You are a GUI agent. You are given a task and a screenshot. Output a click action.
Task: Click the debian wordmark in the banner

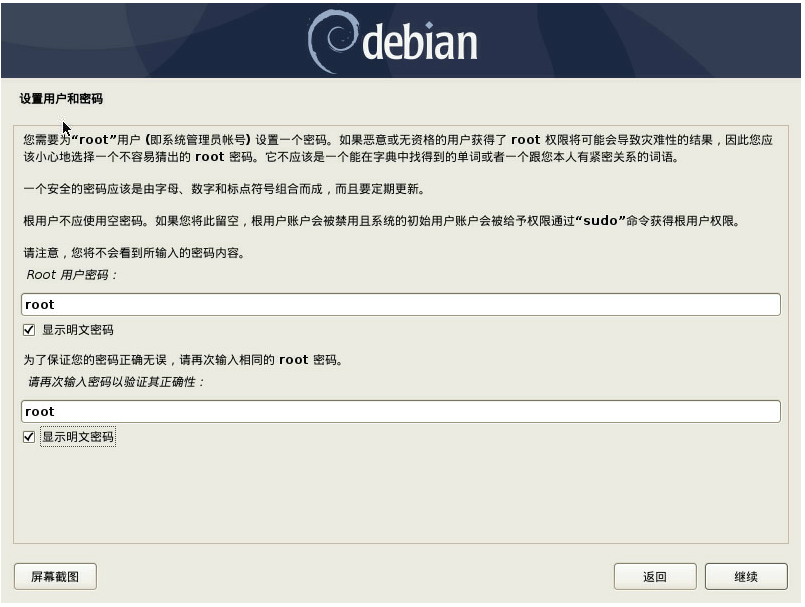click(x=419, y=43)
